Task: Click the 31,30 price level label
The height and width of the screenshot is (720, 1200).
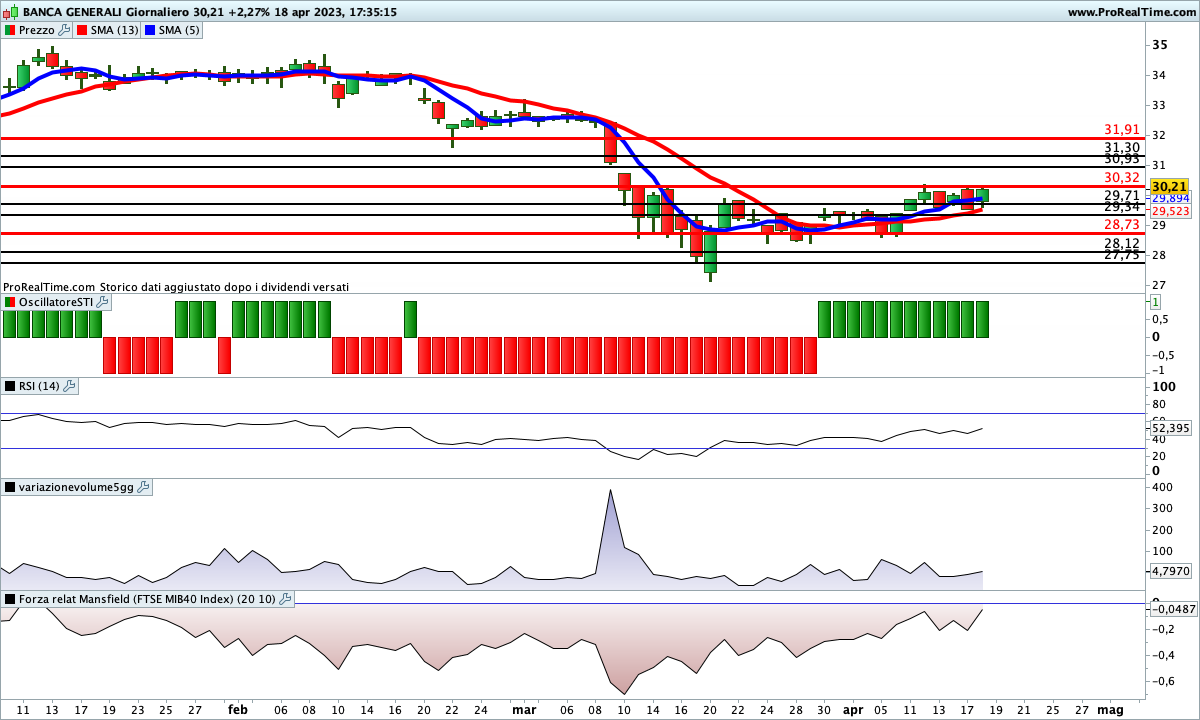Action: [x=1122, y=147]
